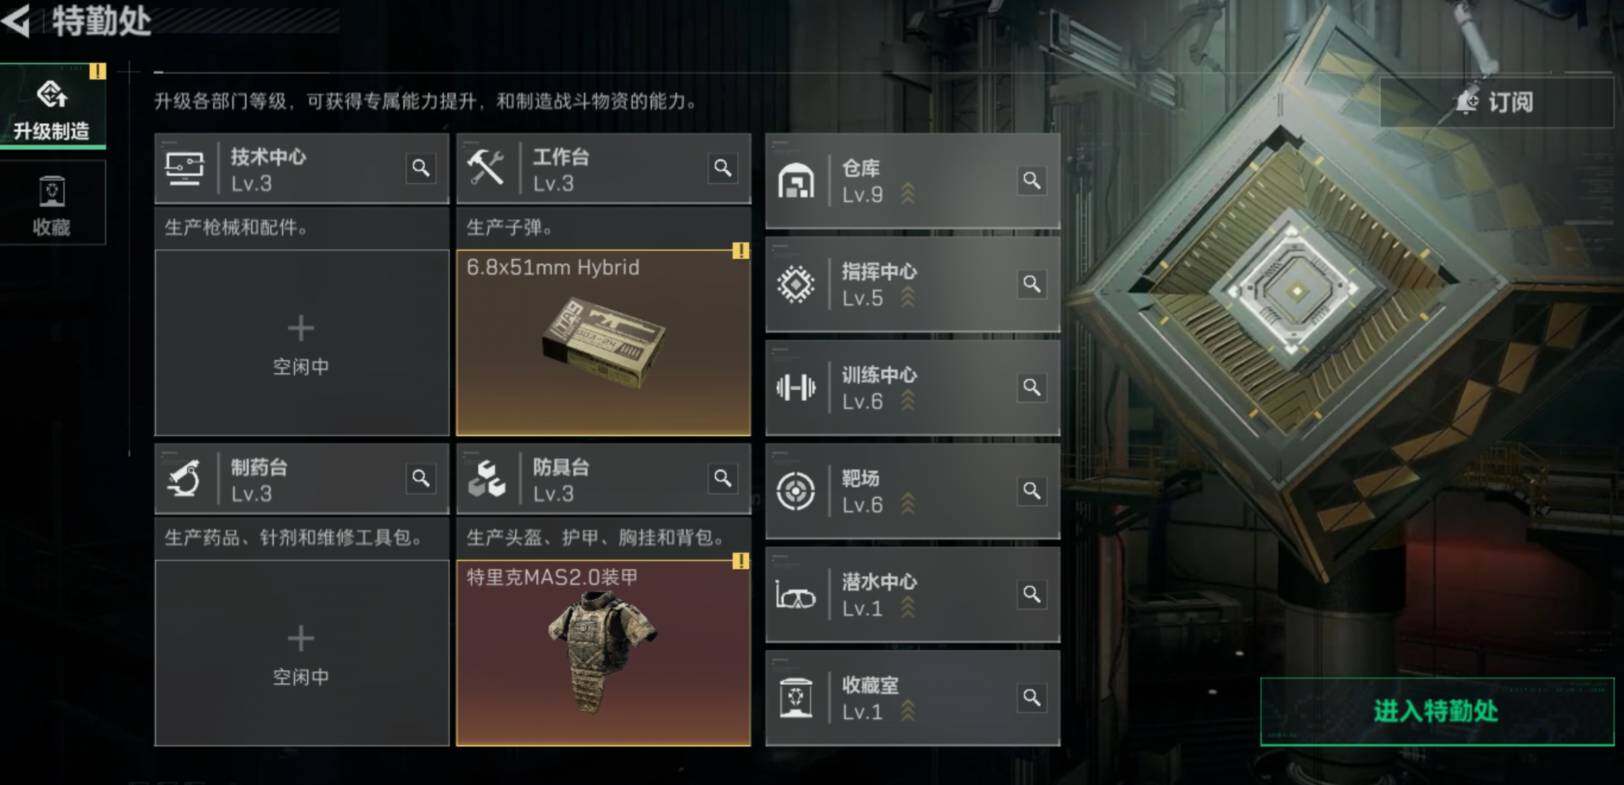Image resolution: width=1624 pixels, height=785 pixels.
Task: Click 收藏室 upgrade chevron arrows
Action: pos(908,710)
